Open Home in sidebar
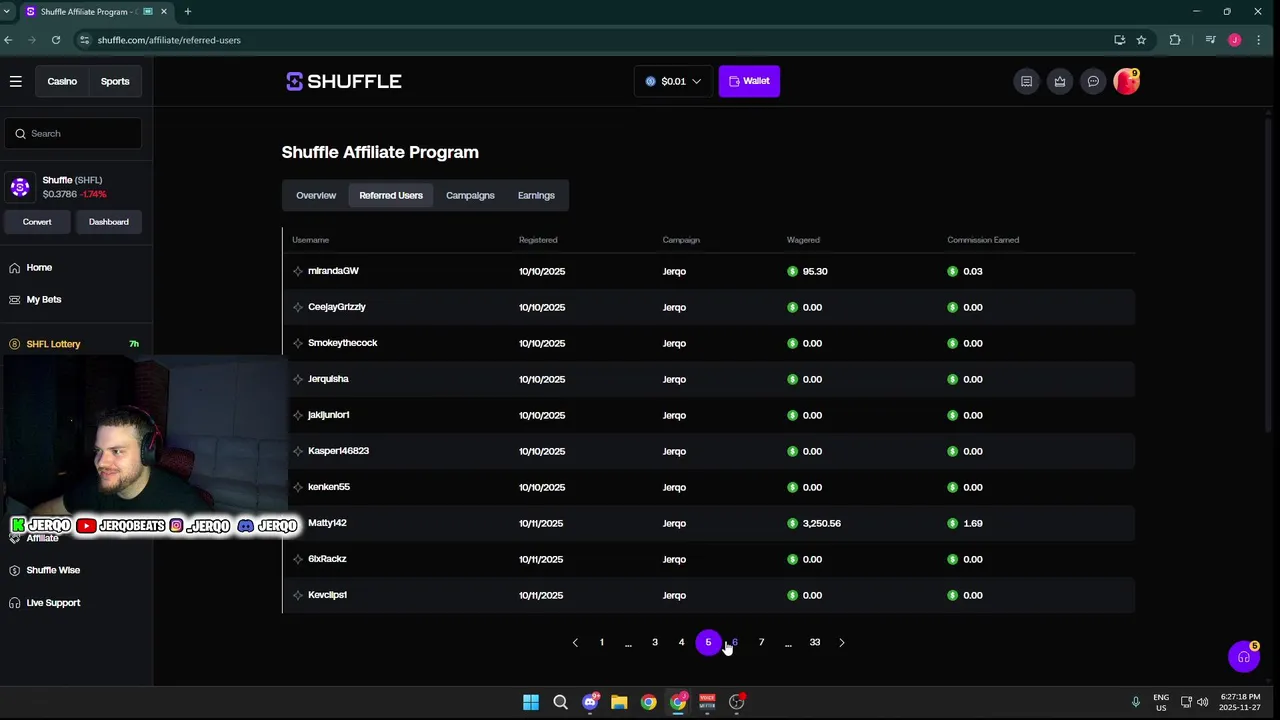Image resolution: width=1280 pixels, height=720 pixels. (39, 267)
